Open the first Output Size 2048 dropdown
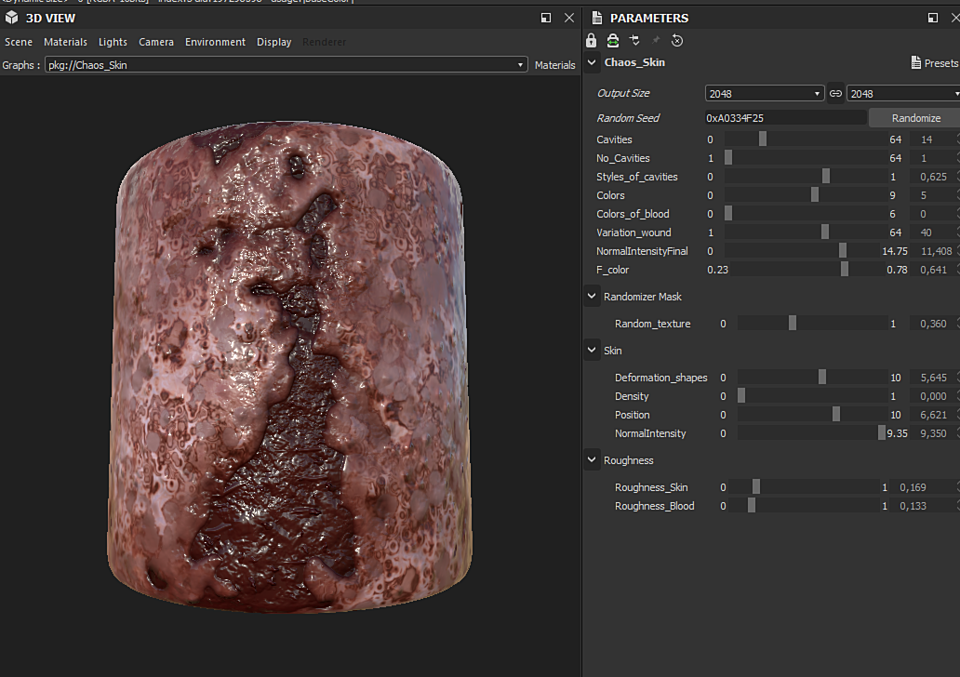Screen dimensions: 960x677 coord(764,93)
